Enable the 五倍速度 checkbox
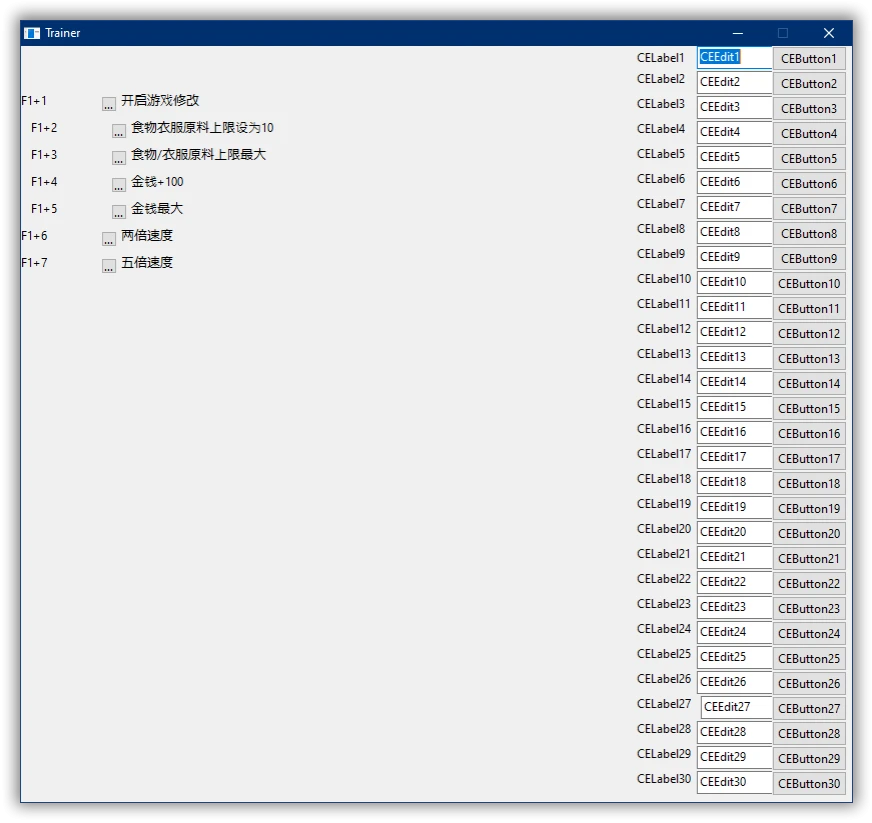Screen dimensions: 872x823 pyautogui.click(x=108, y=266)
